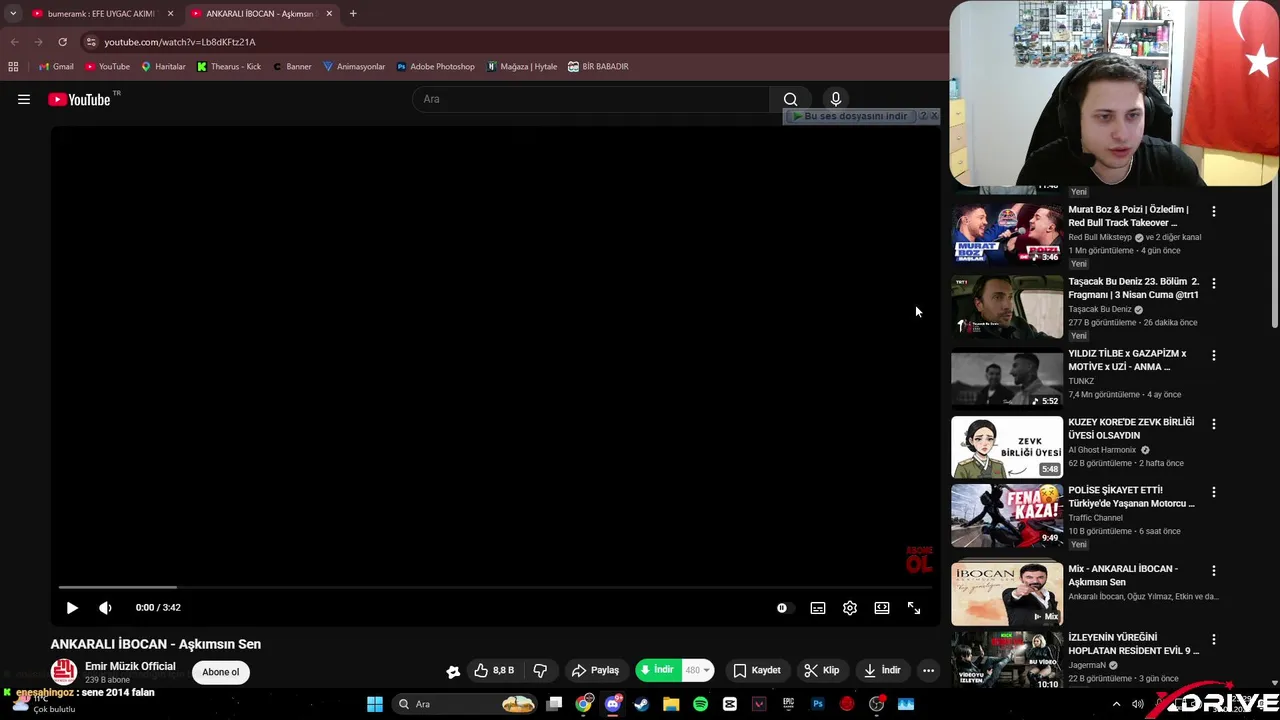Open File Explorer from the taskbar
Image resolution: width=1280 pixels, height=720 pixels.
click(x=671, y=704)
